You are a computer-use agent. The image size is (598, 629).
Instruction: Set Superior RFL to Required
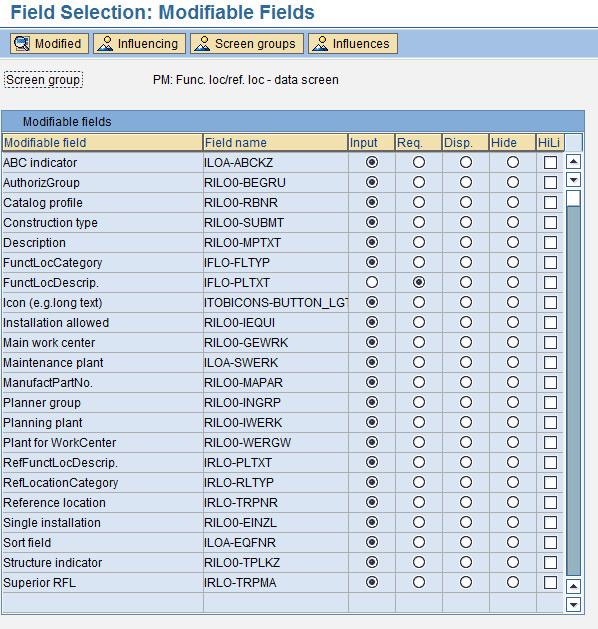pos(419,582)
